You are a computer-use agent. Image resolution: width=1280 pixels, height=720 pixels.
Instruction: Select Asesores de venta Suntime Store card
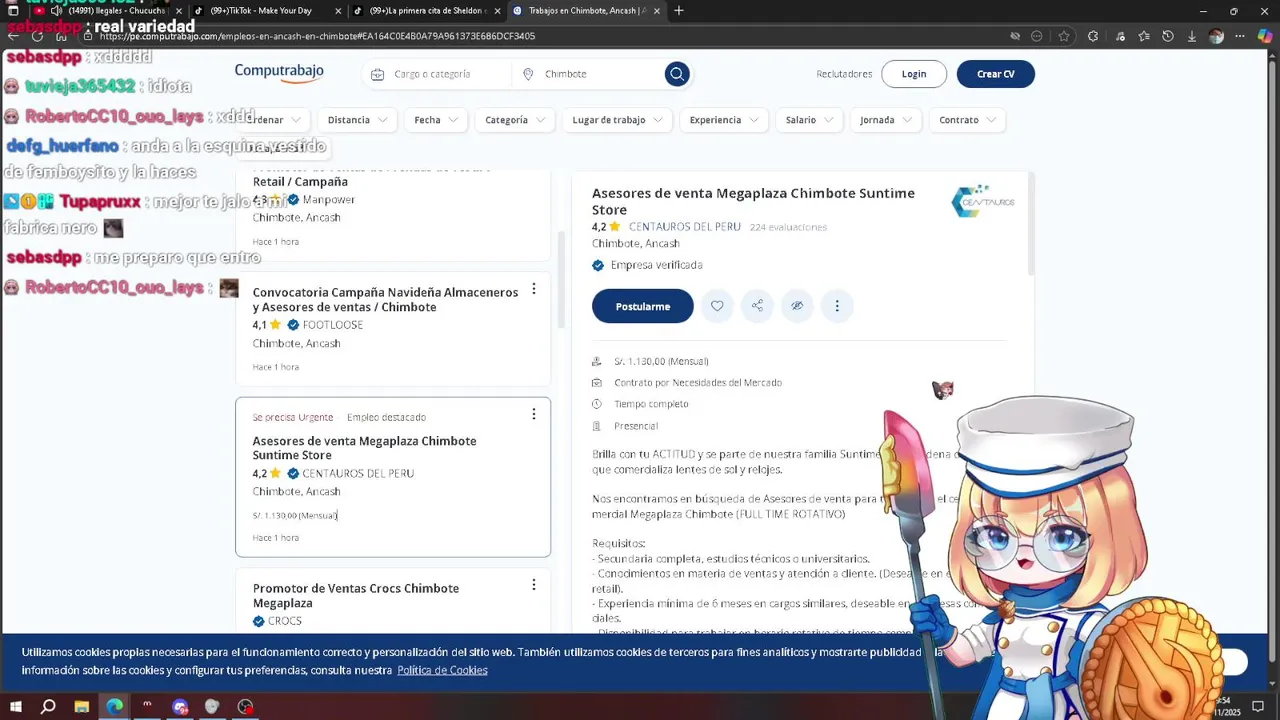393,477
